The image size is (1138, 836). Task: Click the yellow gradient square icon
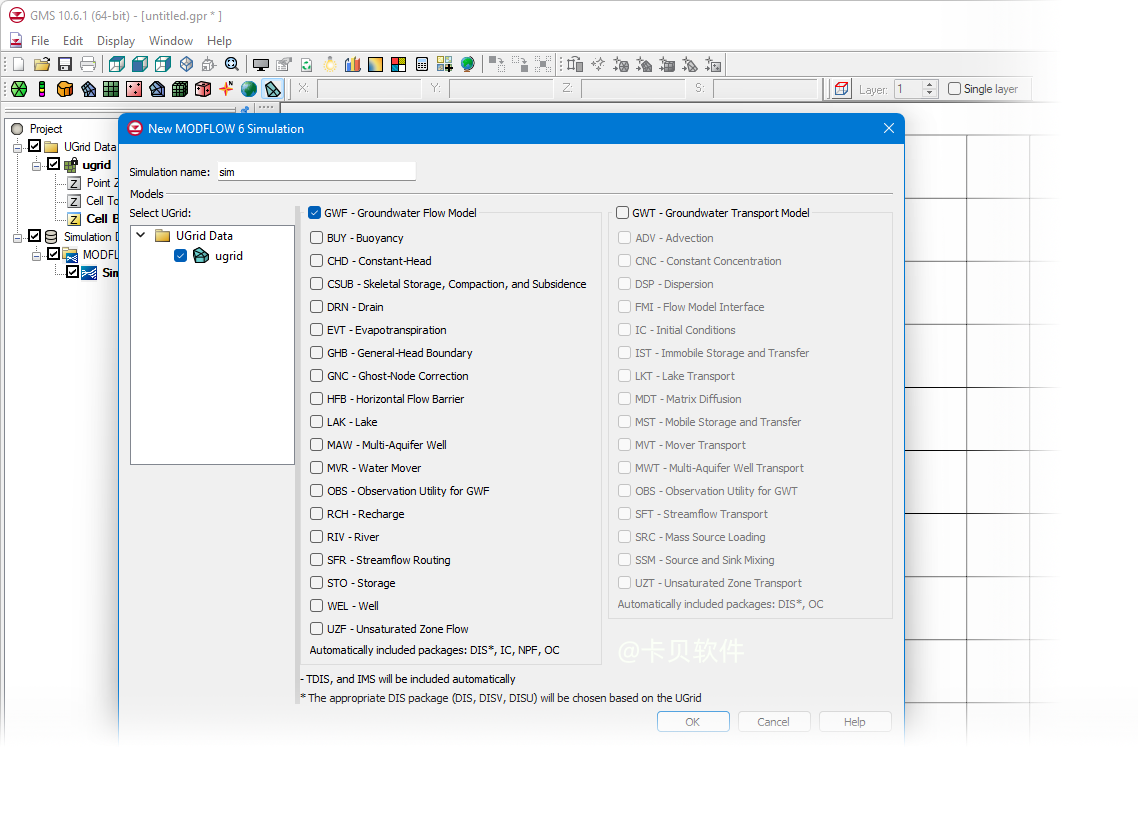click(375, 65)
